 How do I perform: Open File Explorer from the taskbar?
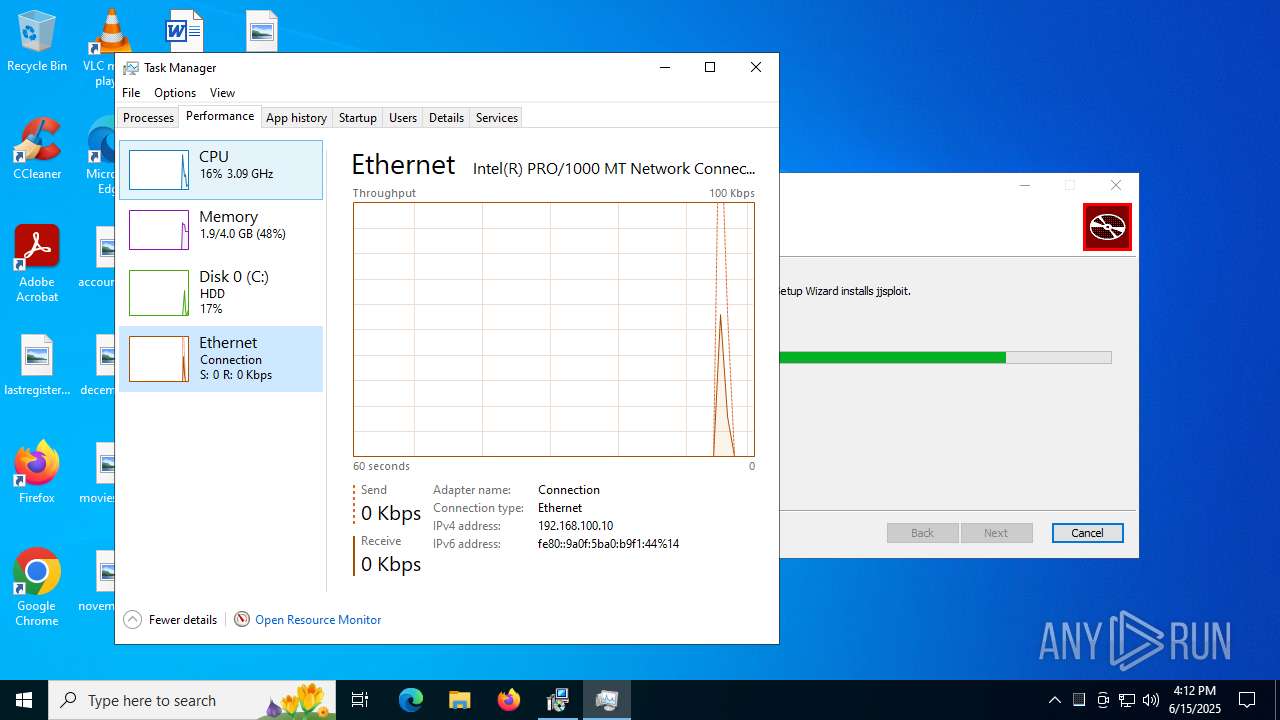[x=459, y=700]
